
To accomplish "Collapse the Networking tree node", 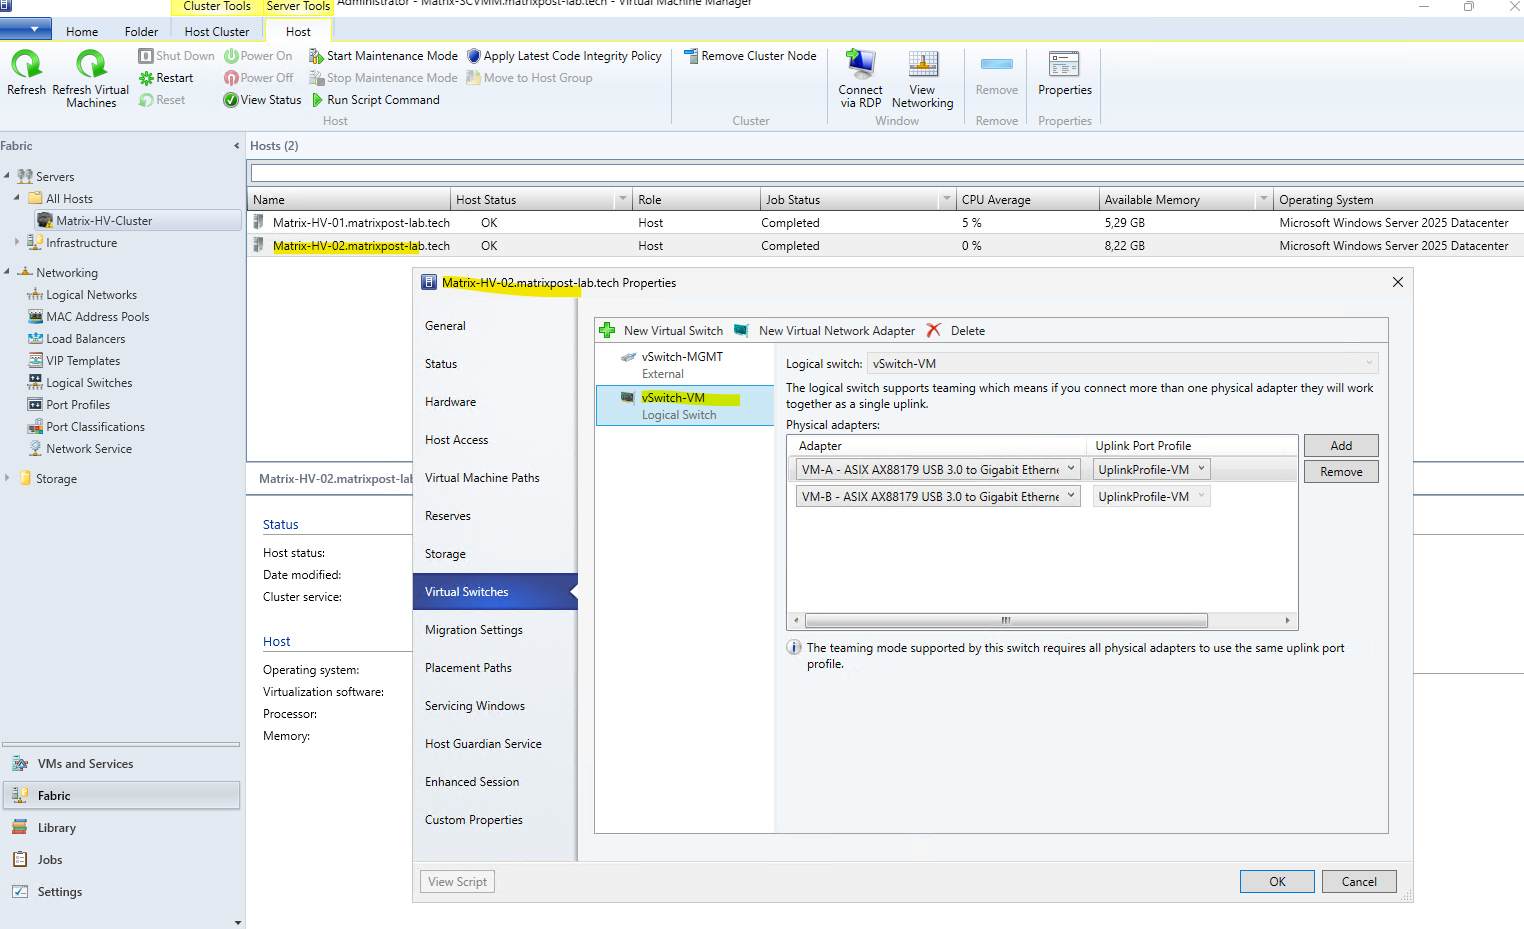I will tap(7, 272).
